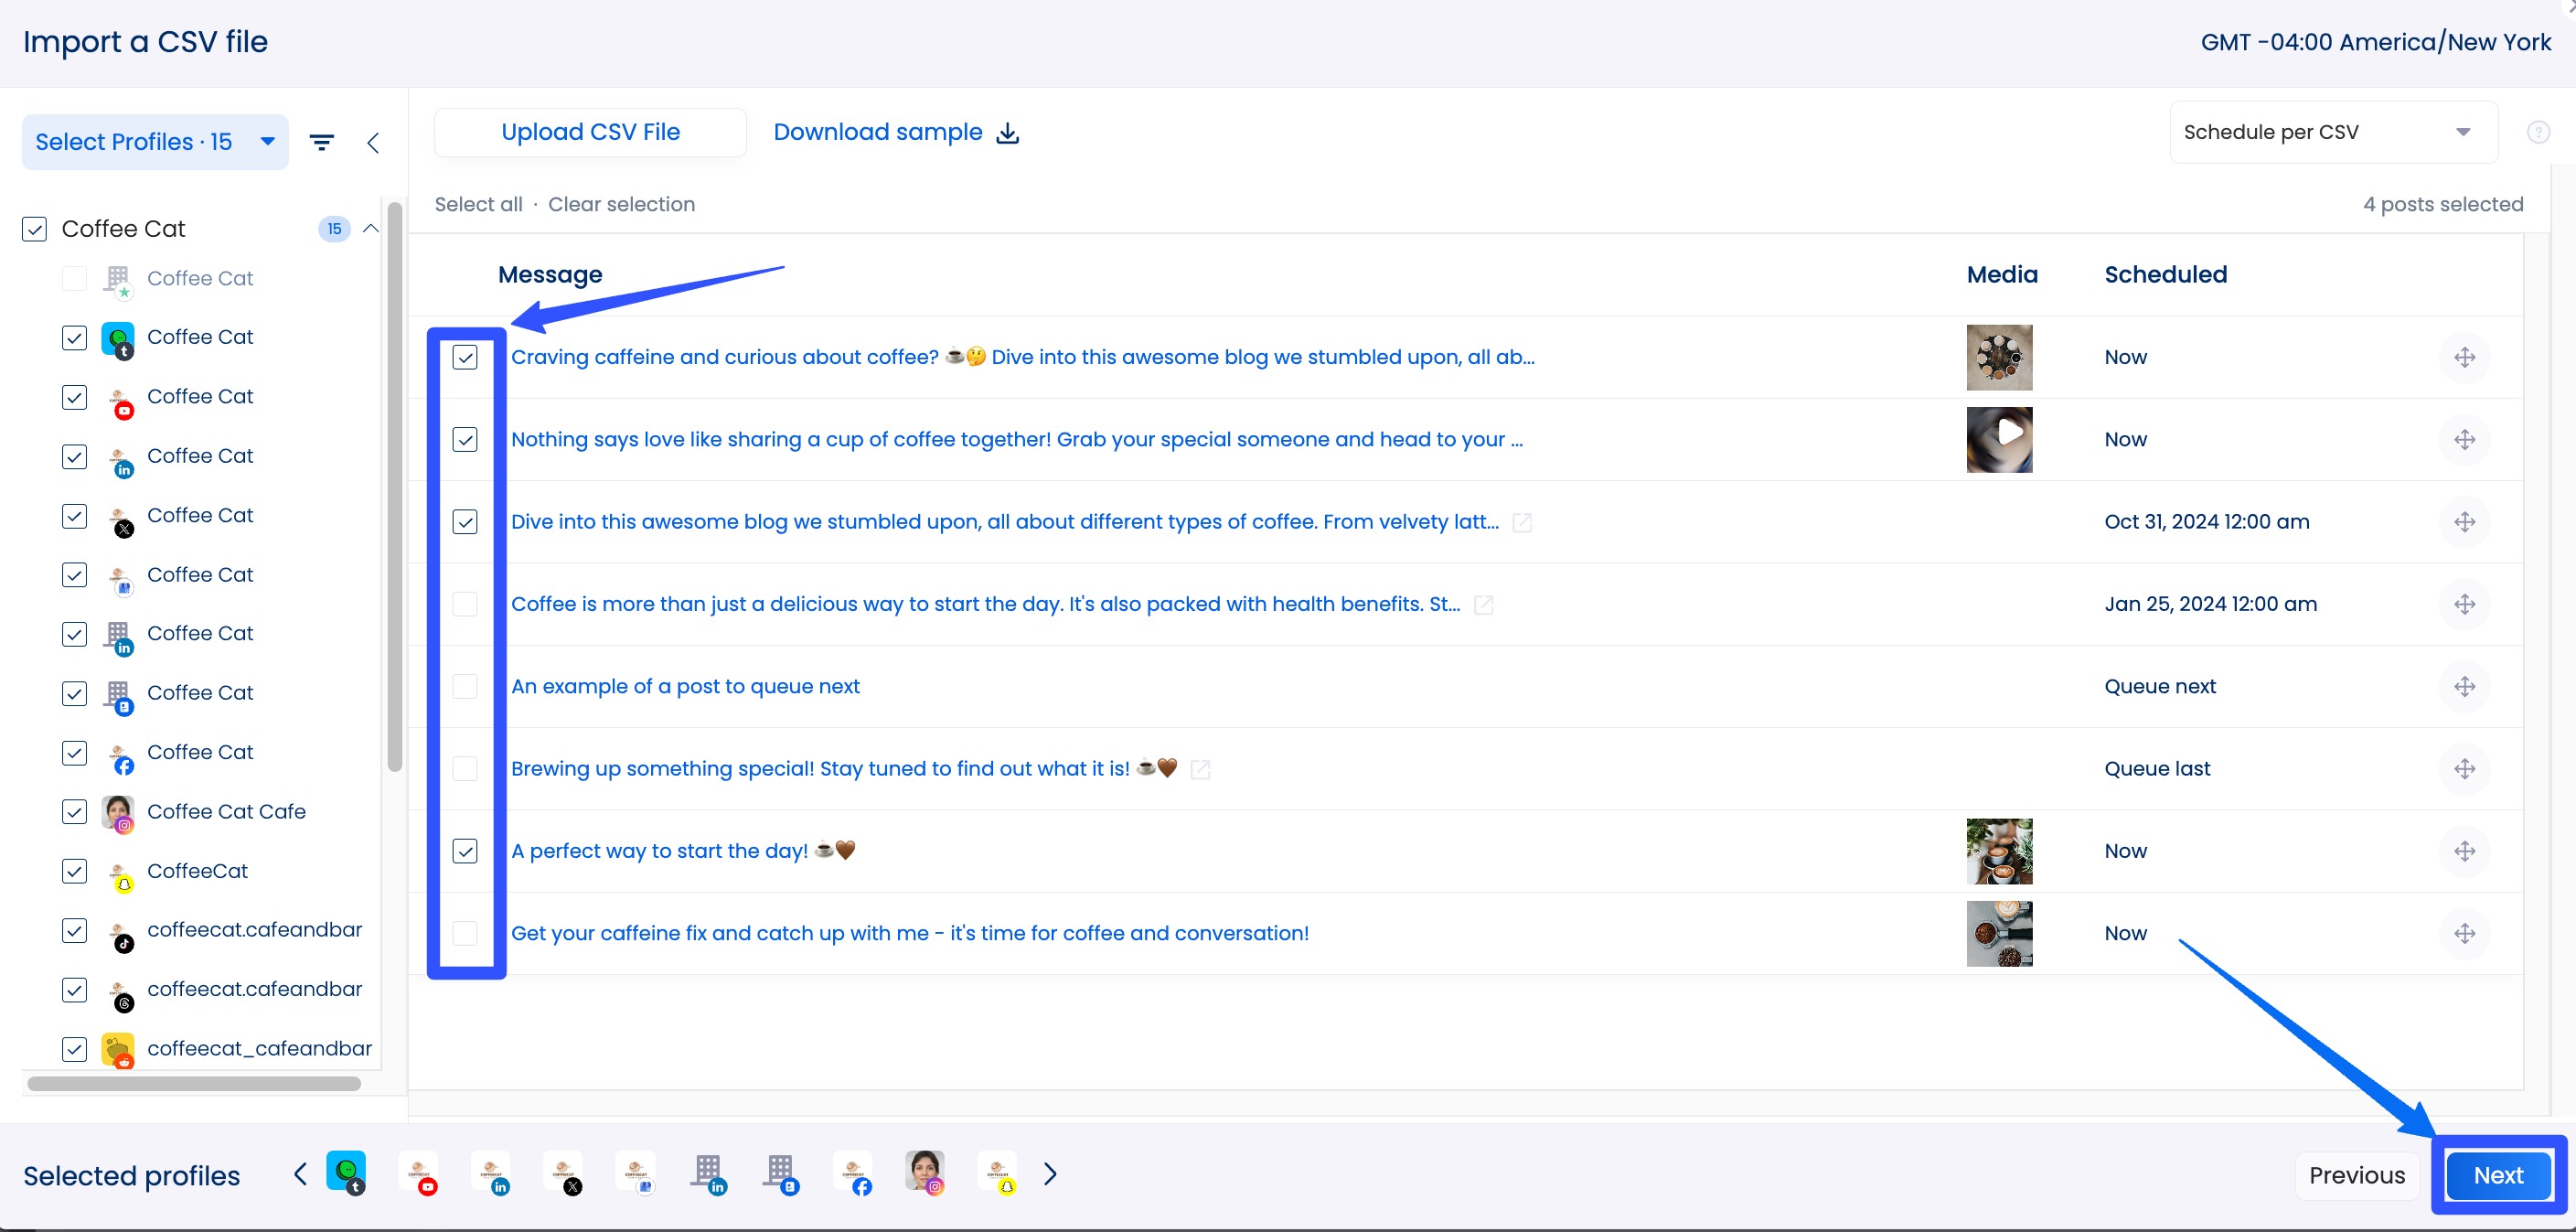Open the profile filter icon

[x=321, y=141]
